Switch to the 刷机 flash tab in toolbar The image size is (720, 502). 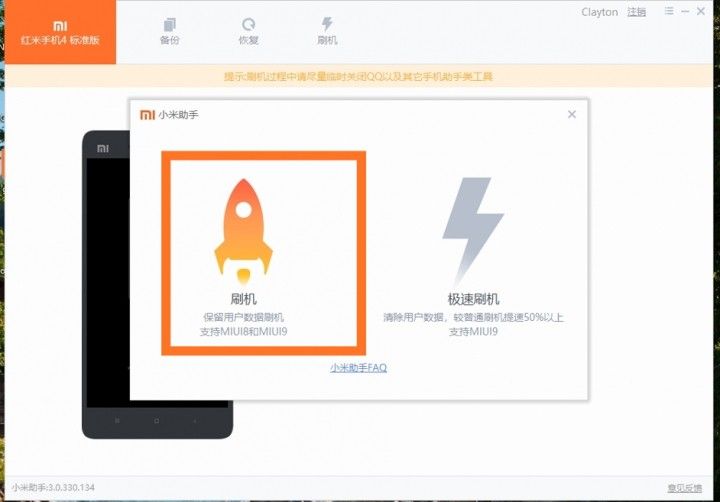[327, 31]
